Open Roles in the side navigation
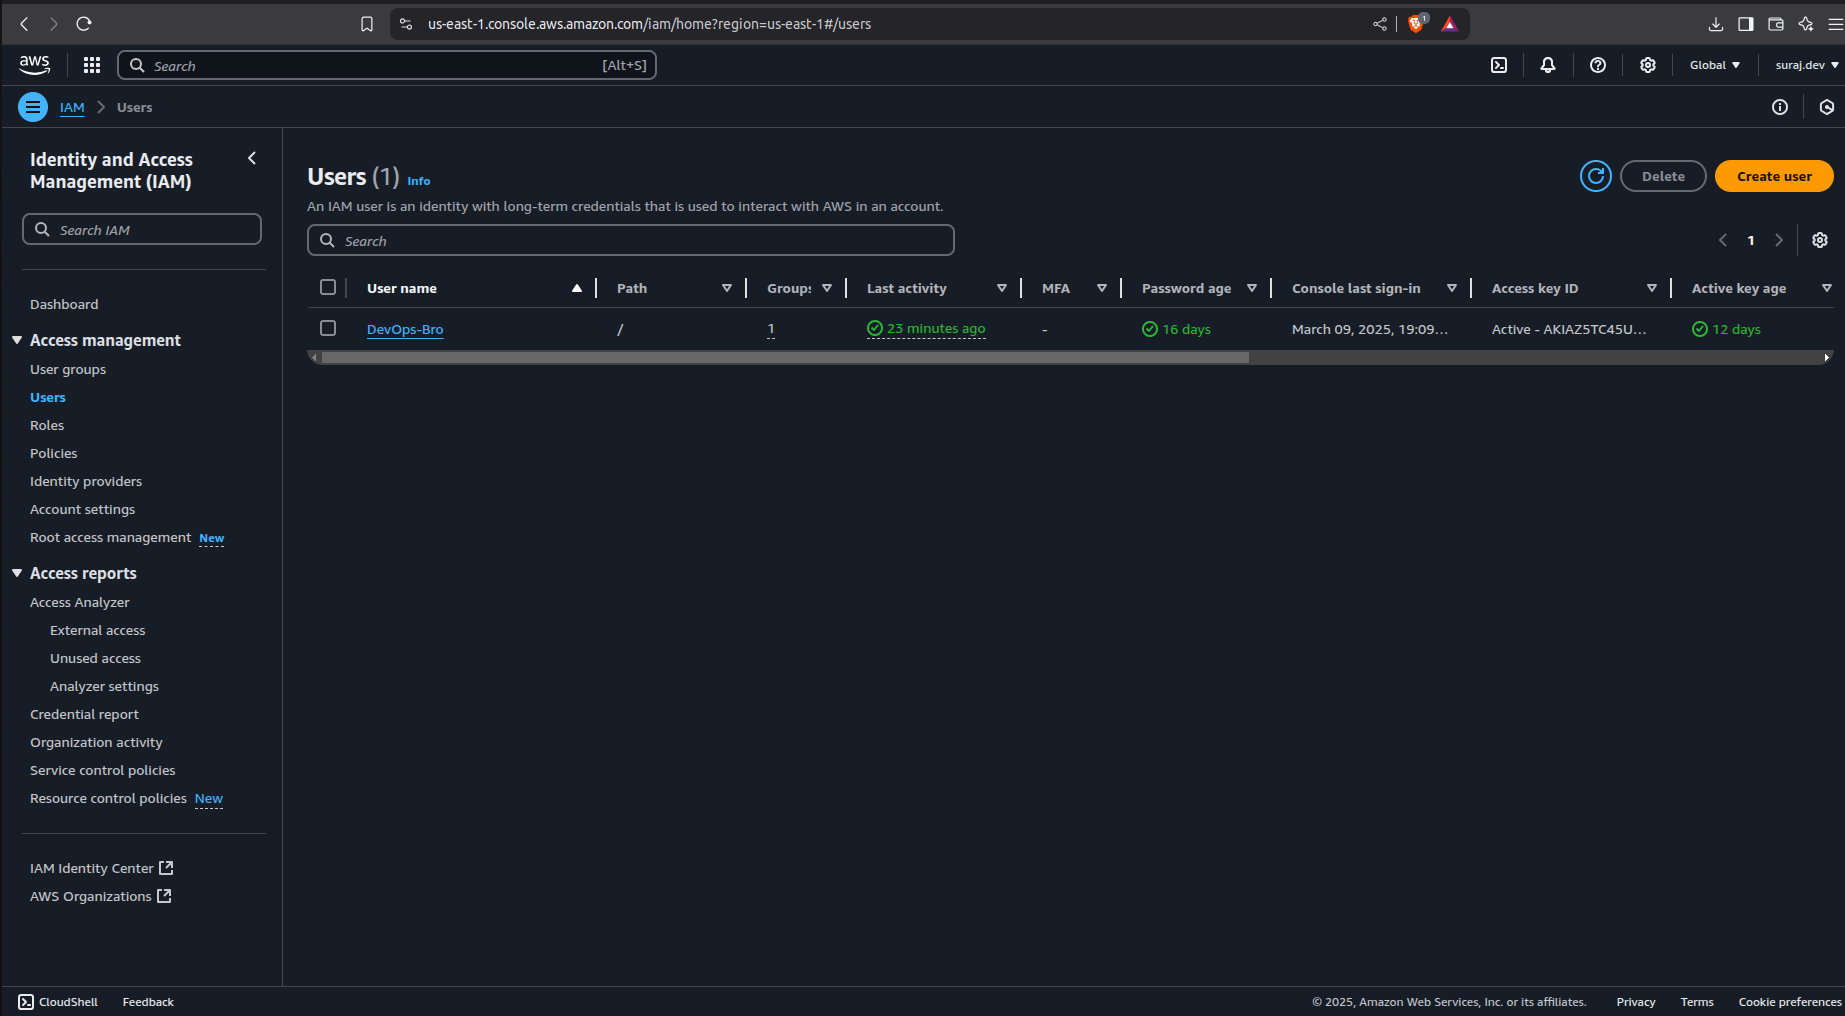The width and height of the screenshot is (1845, 1016). 47,425
